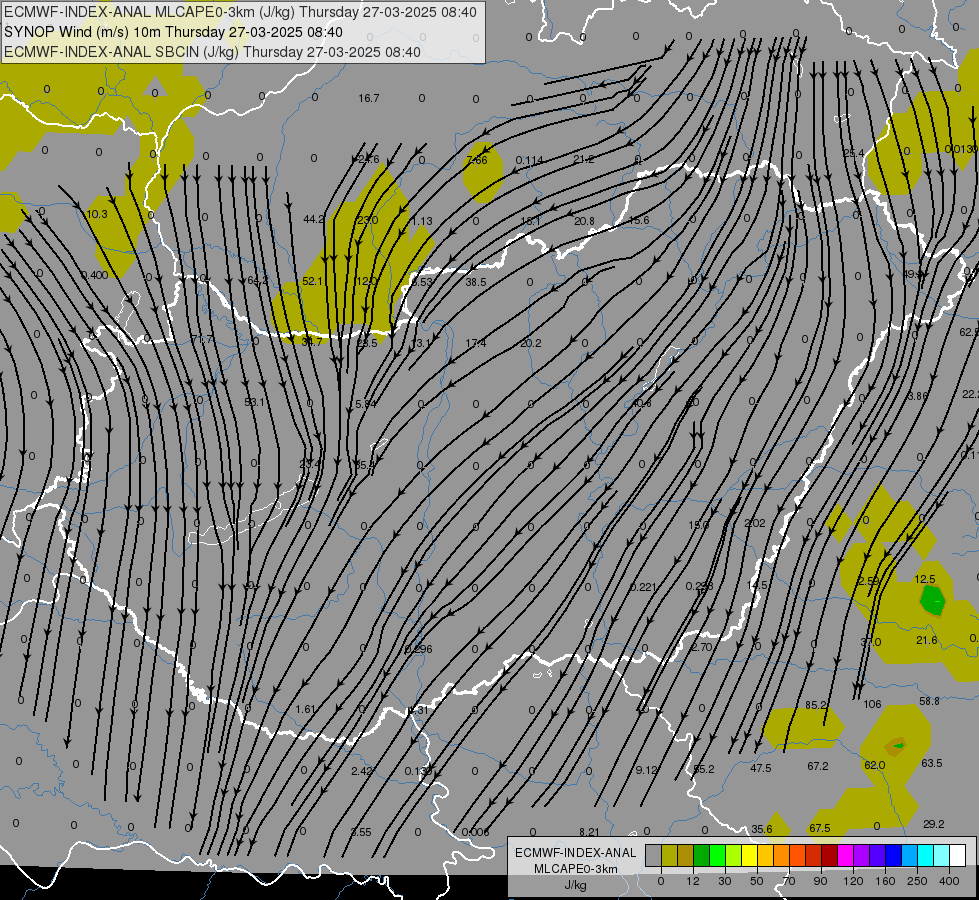The width and height of the screenshot is (979, 900).
Task: Select the pure blue legend swatch
Action: click(x=894, y=855)
